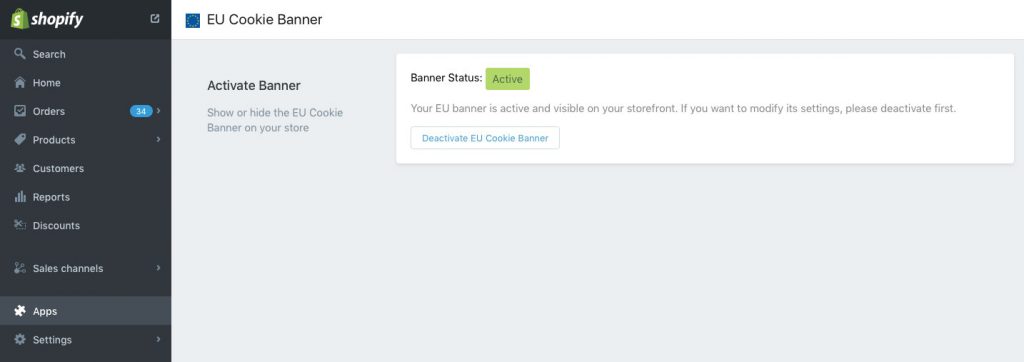
Task: Click Deactivate EU Cookie Banner button
Action: [485, 138]
